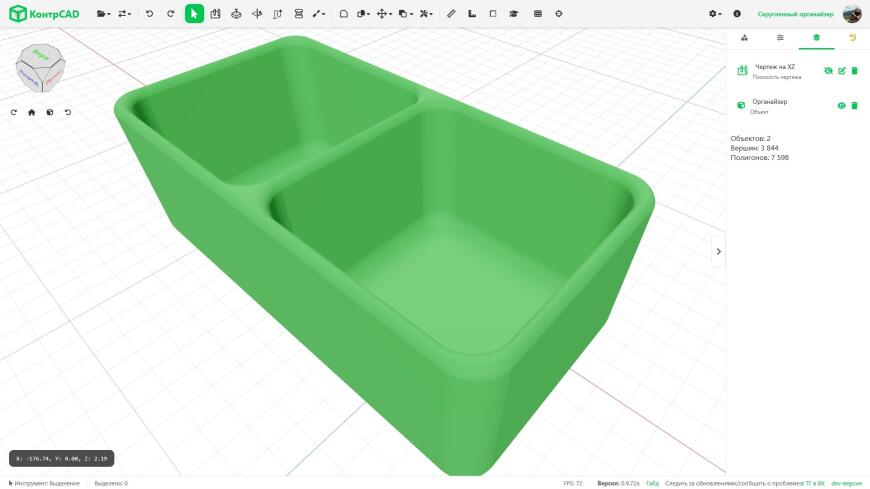Screen dimensions: 870x489
Task: Switch to the parameters sliders tab
Action: click(780, 38)
